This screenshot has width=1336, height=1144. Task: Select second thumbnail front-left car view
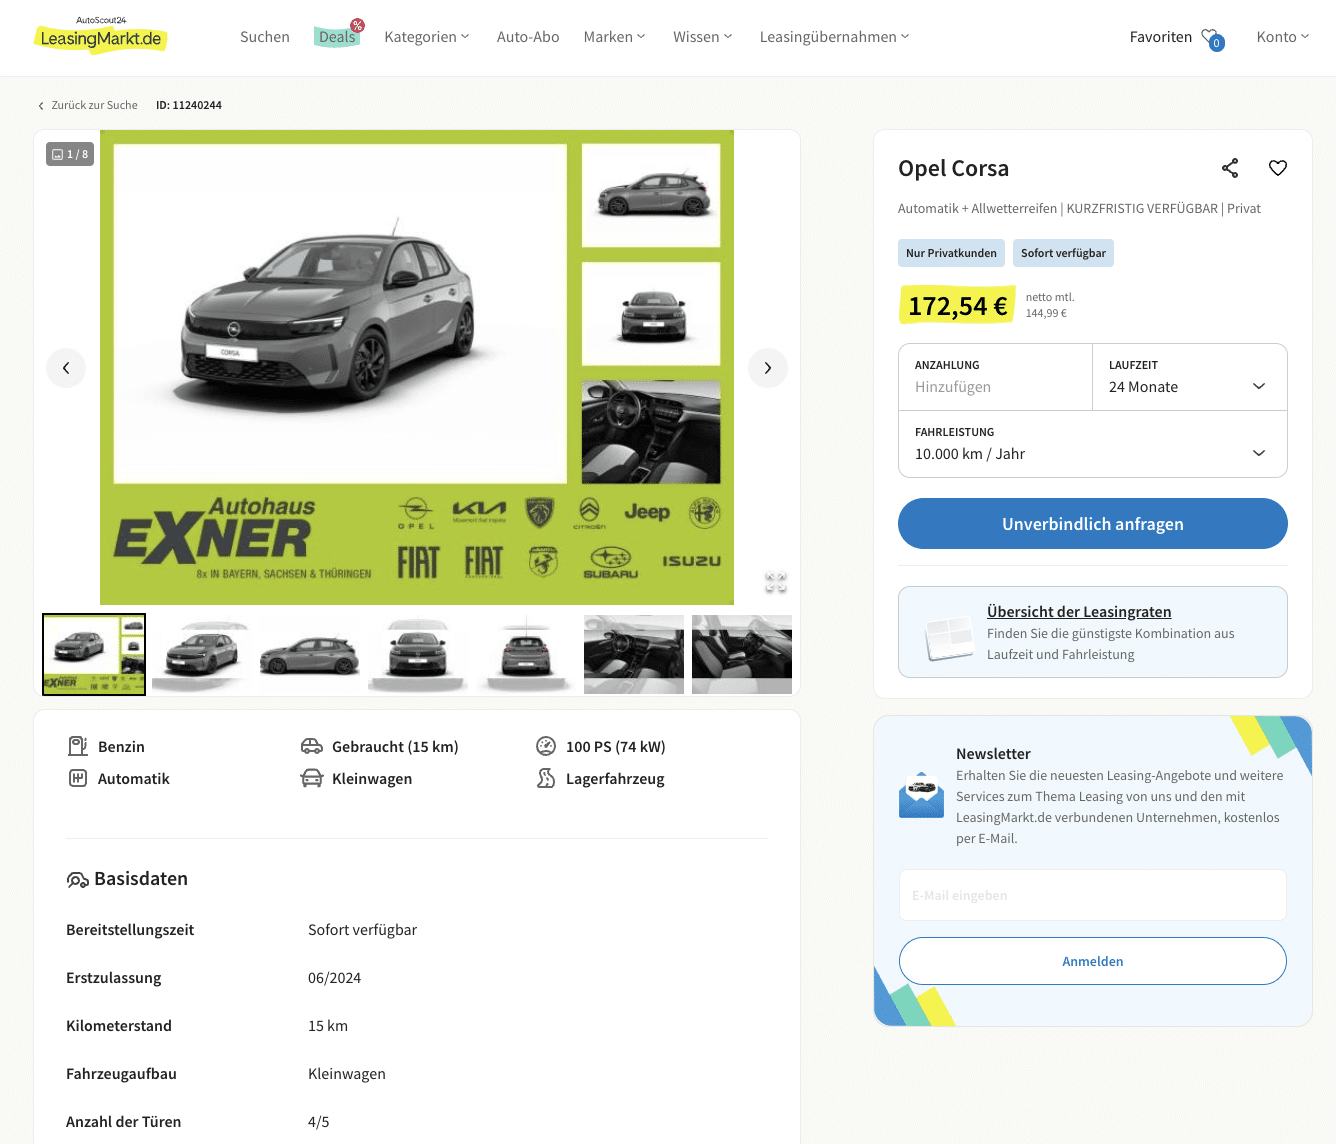(202, 654)
